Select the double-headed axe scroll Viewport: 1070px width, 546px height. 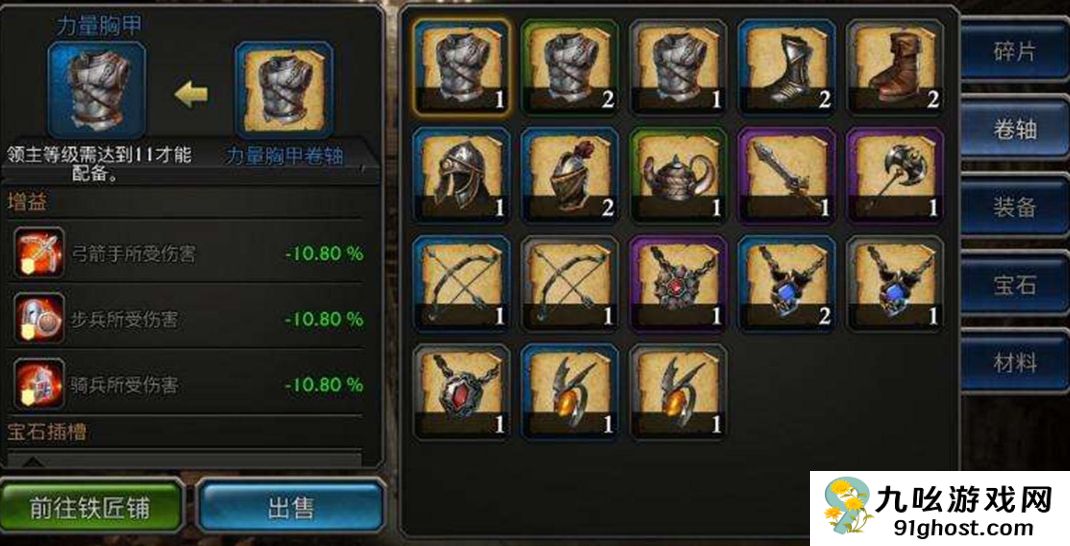coord(895,175)
